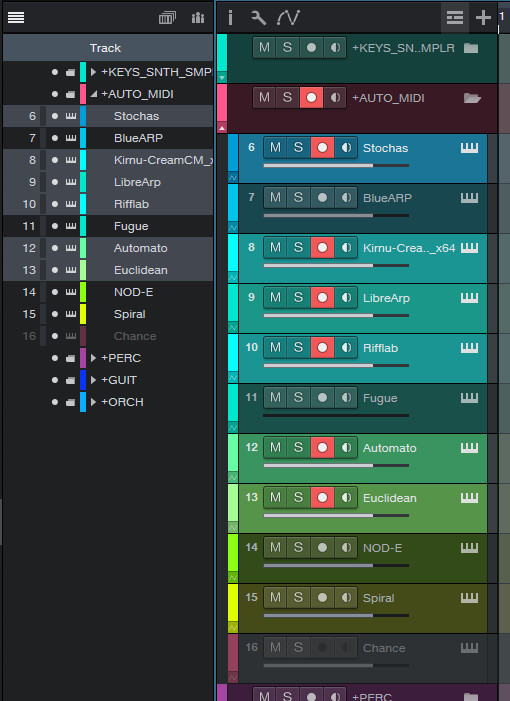Open LibreArp instrument keyboard icon
This screenshot has width=510, height=701.
coord(469,298)
